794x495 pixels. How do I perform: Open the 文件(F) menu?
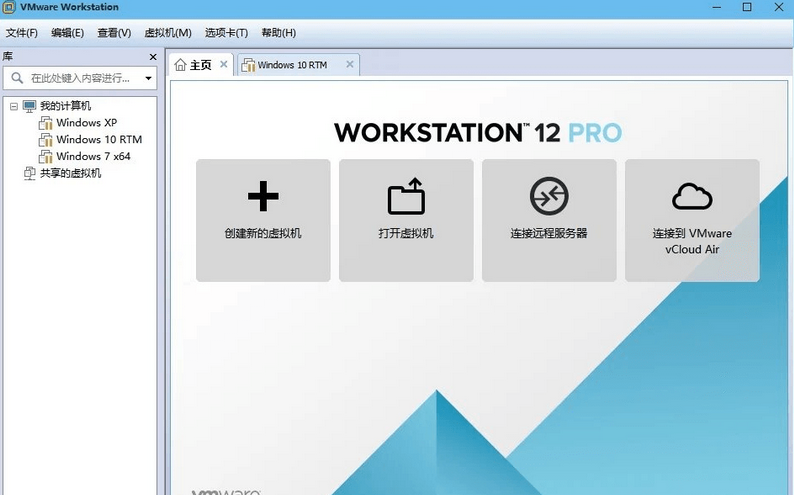click(x=22, y=33)
